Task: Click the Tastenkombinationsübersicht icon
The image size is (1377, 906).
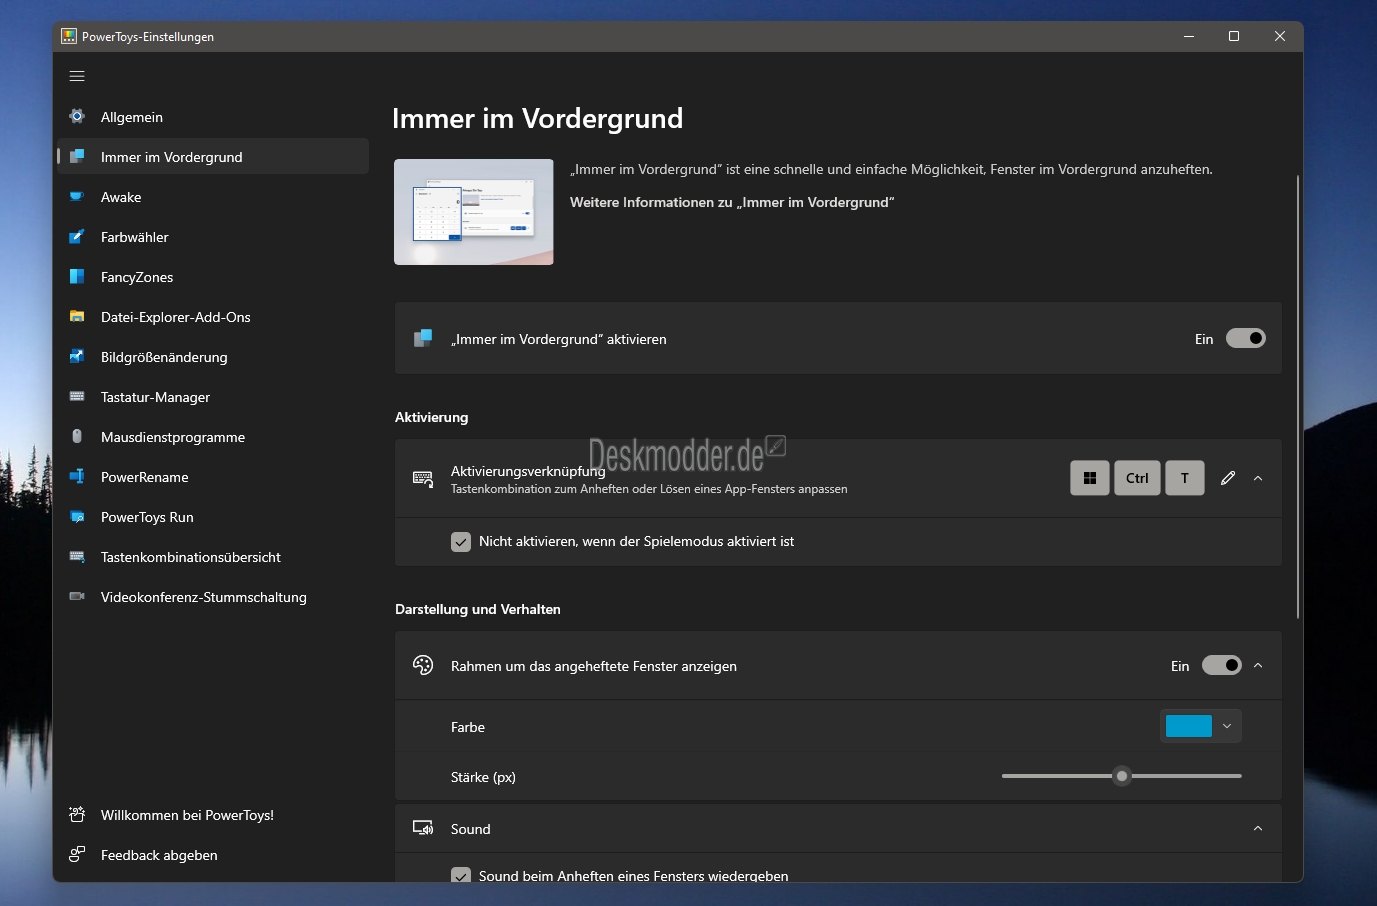Action: [77, 556]
